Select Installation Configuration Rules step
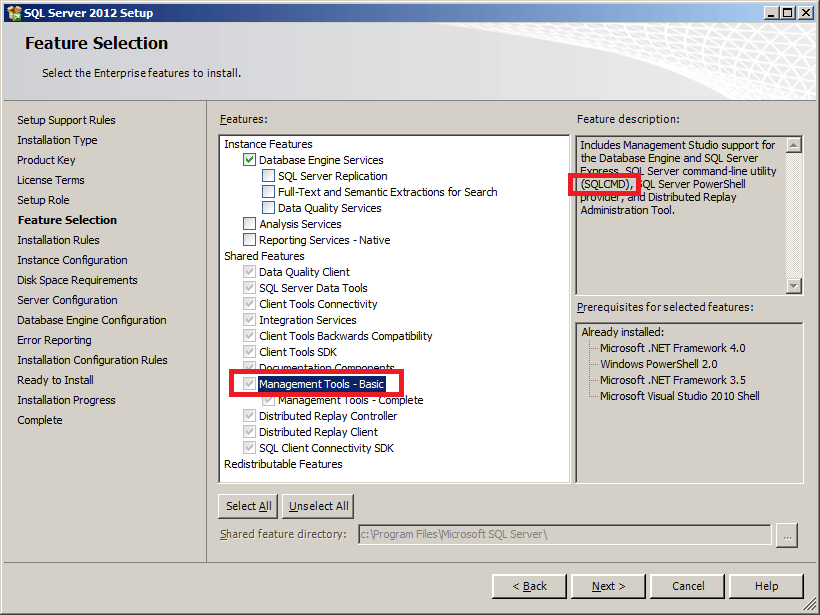820x615 pixels. (x=92, y=360)
